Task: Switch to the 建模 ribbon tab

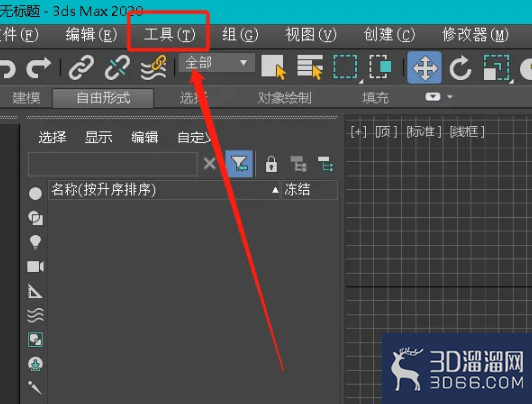Action: pos(26,98)
